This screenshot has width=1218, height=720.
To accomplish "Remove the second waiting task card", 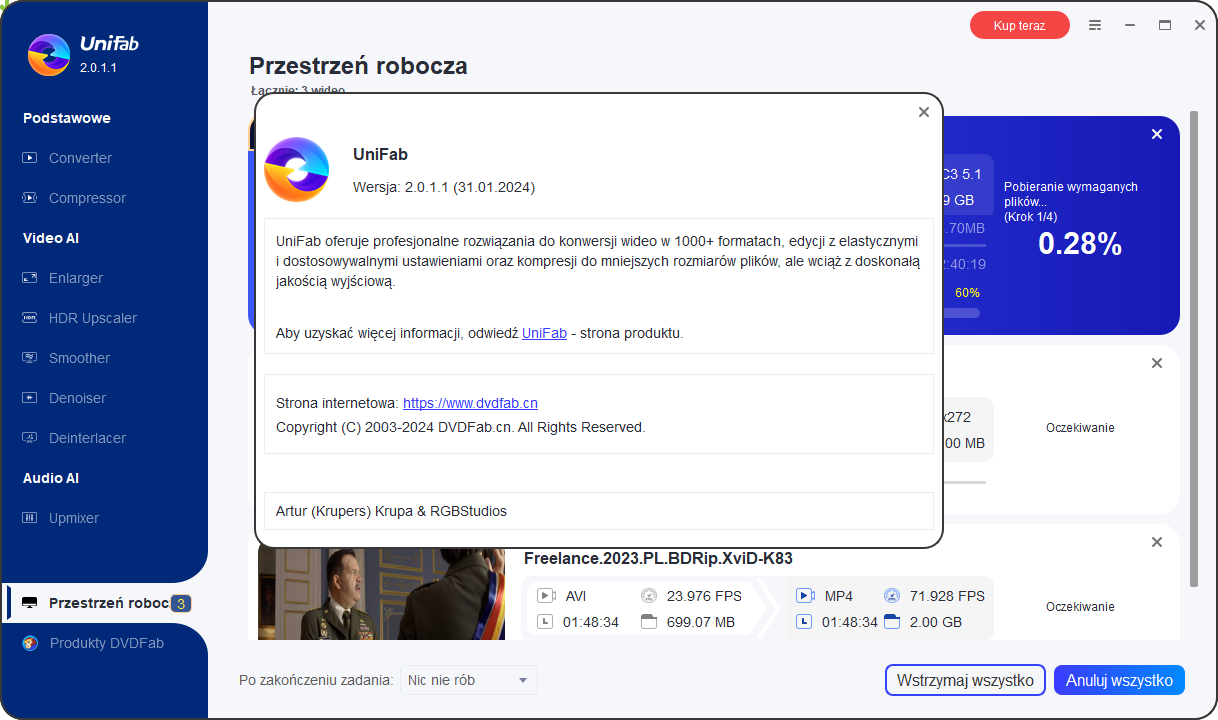I will click(x=1157, y=363).
